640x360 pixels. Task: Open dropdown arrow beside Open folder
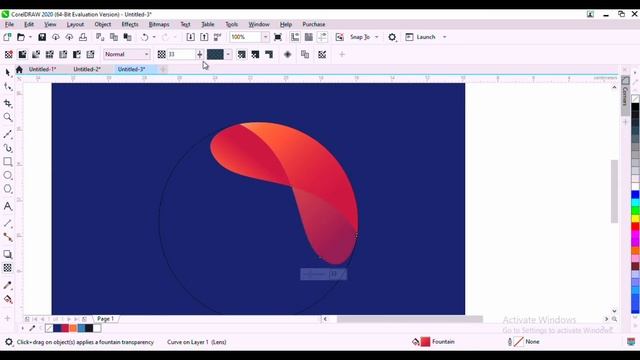pos(30,37)
